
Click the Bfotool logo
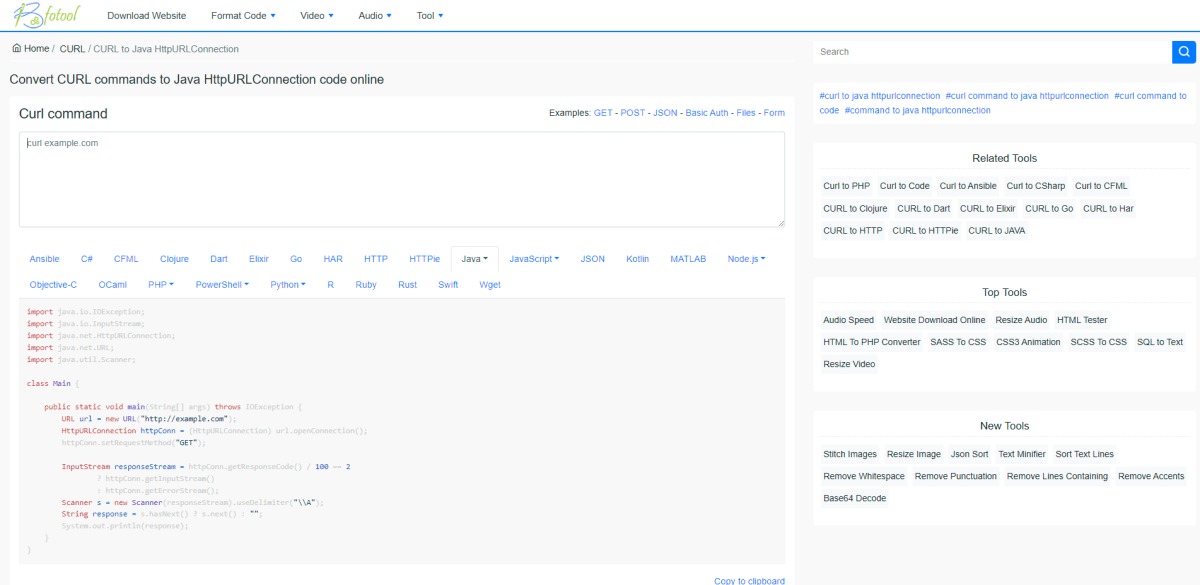[x=45, y=15]
